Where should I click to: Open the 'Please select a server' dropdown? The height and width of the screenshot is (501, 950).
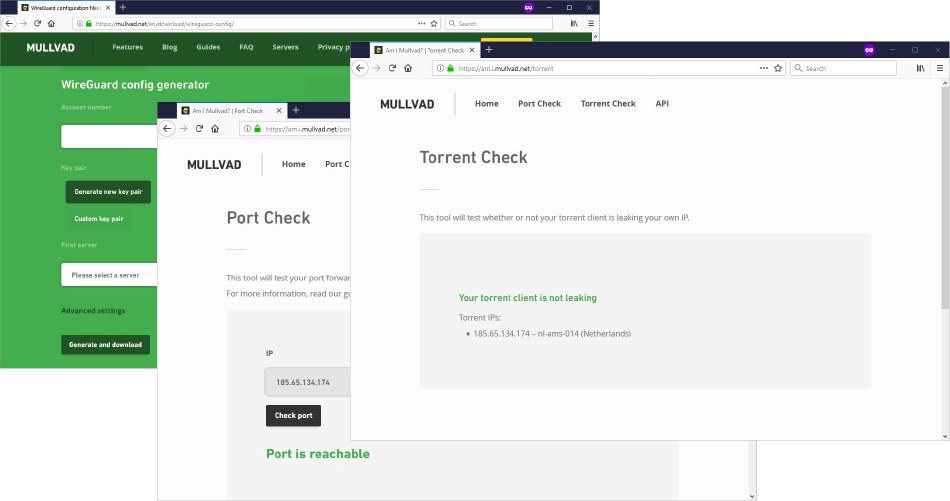(109, 275)
